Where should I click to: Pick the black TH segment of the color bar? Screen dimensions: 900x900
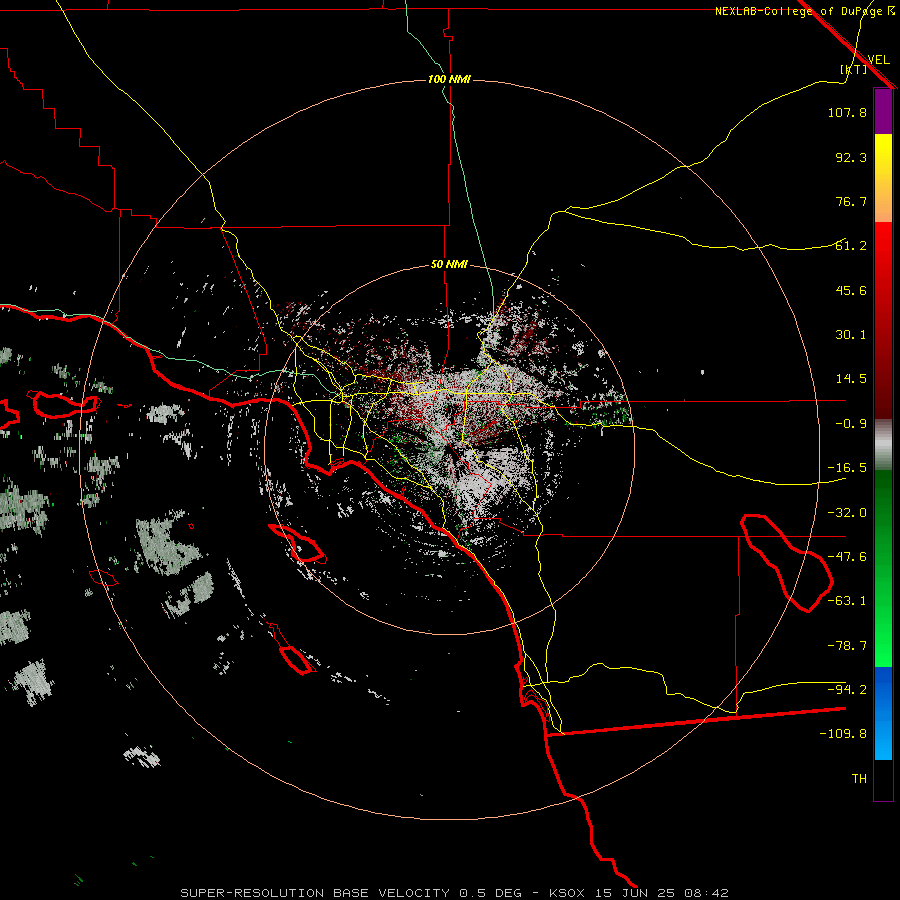tap(883, 779)
